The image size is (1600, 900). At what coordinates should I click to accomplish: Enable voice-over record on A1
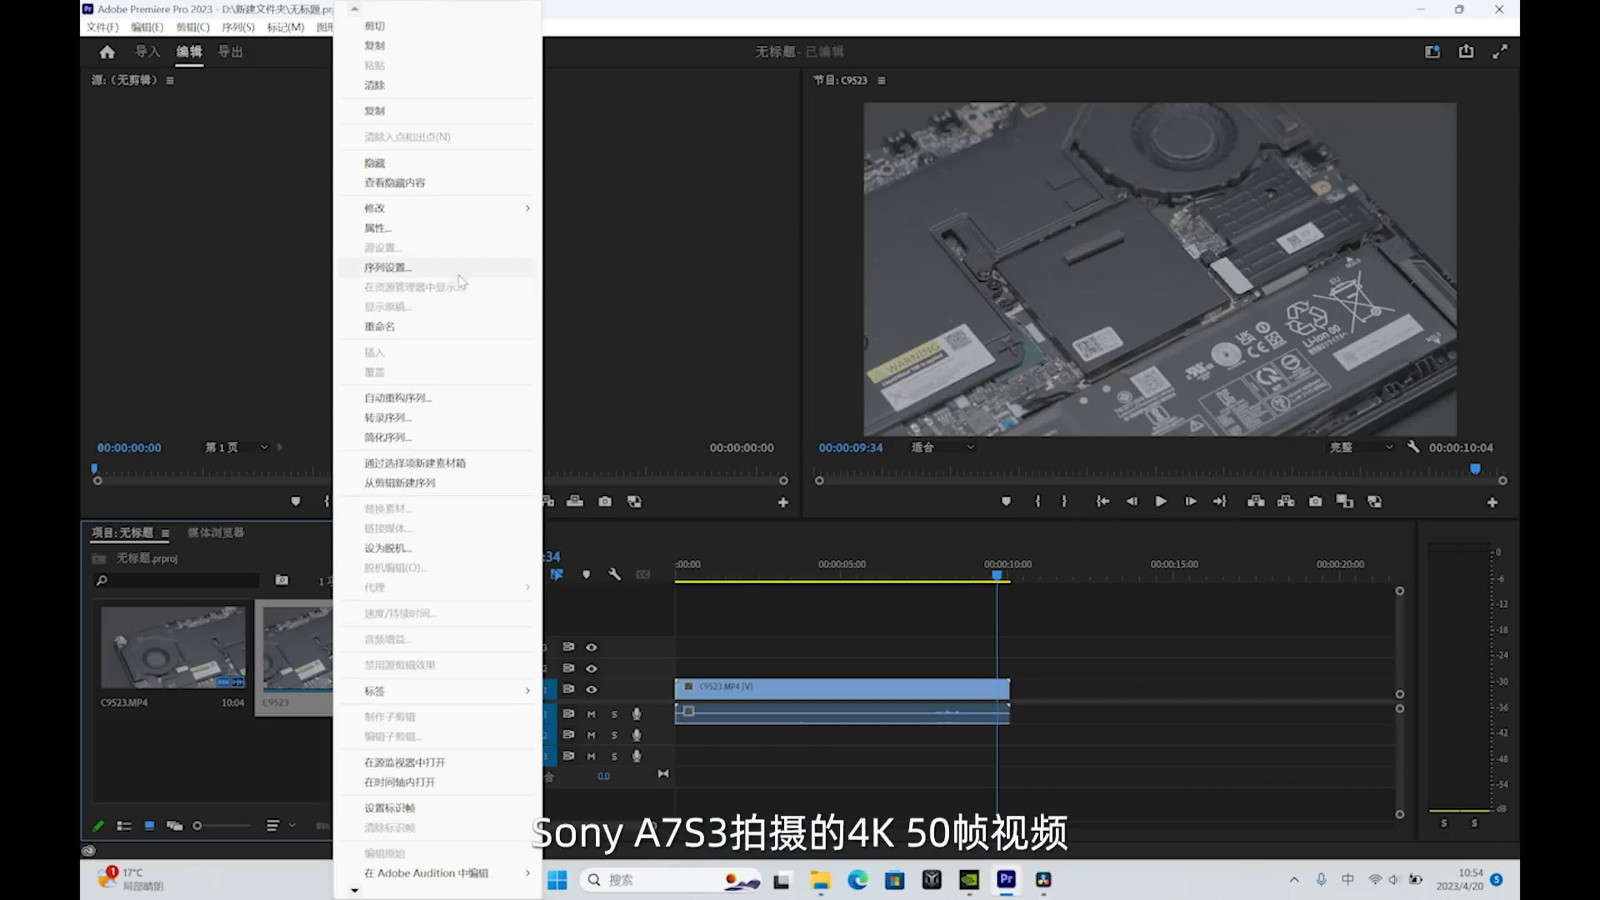pyautogui.click(x=636, y=714)
